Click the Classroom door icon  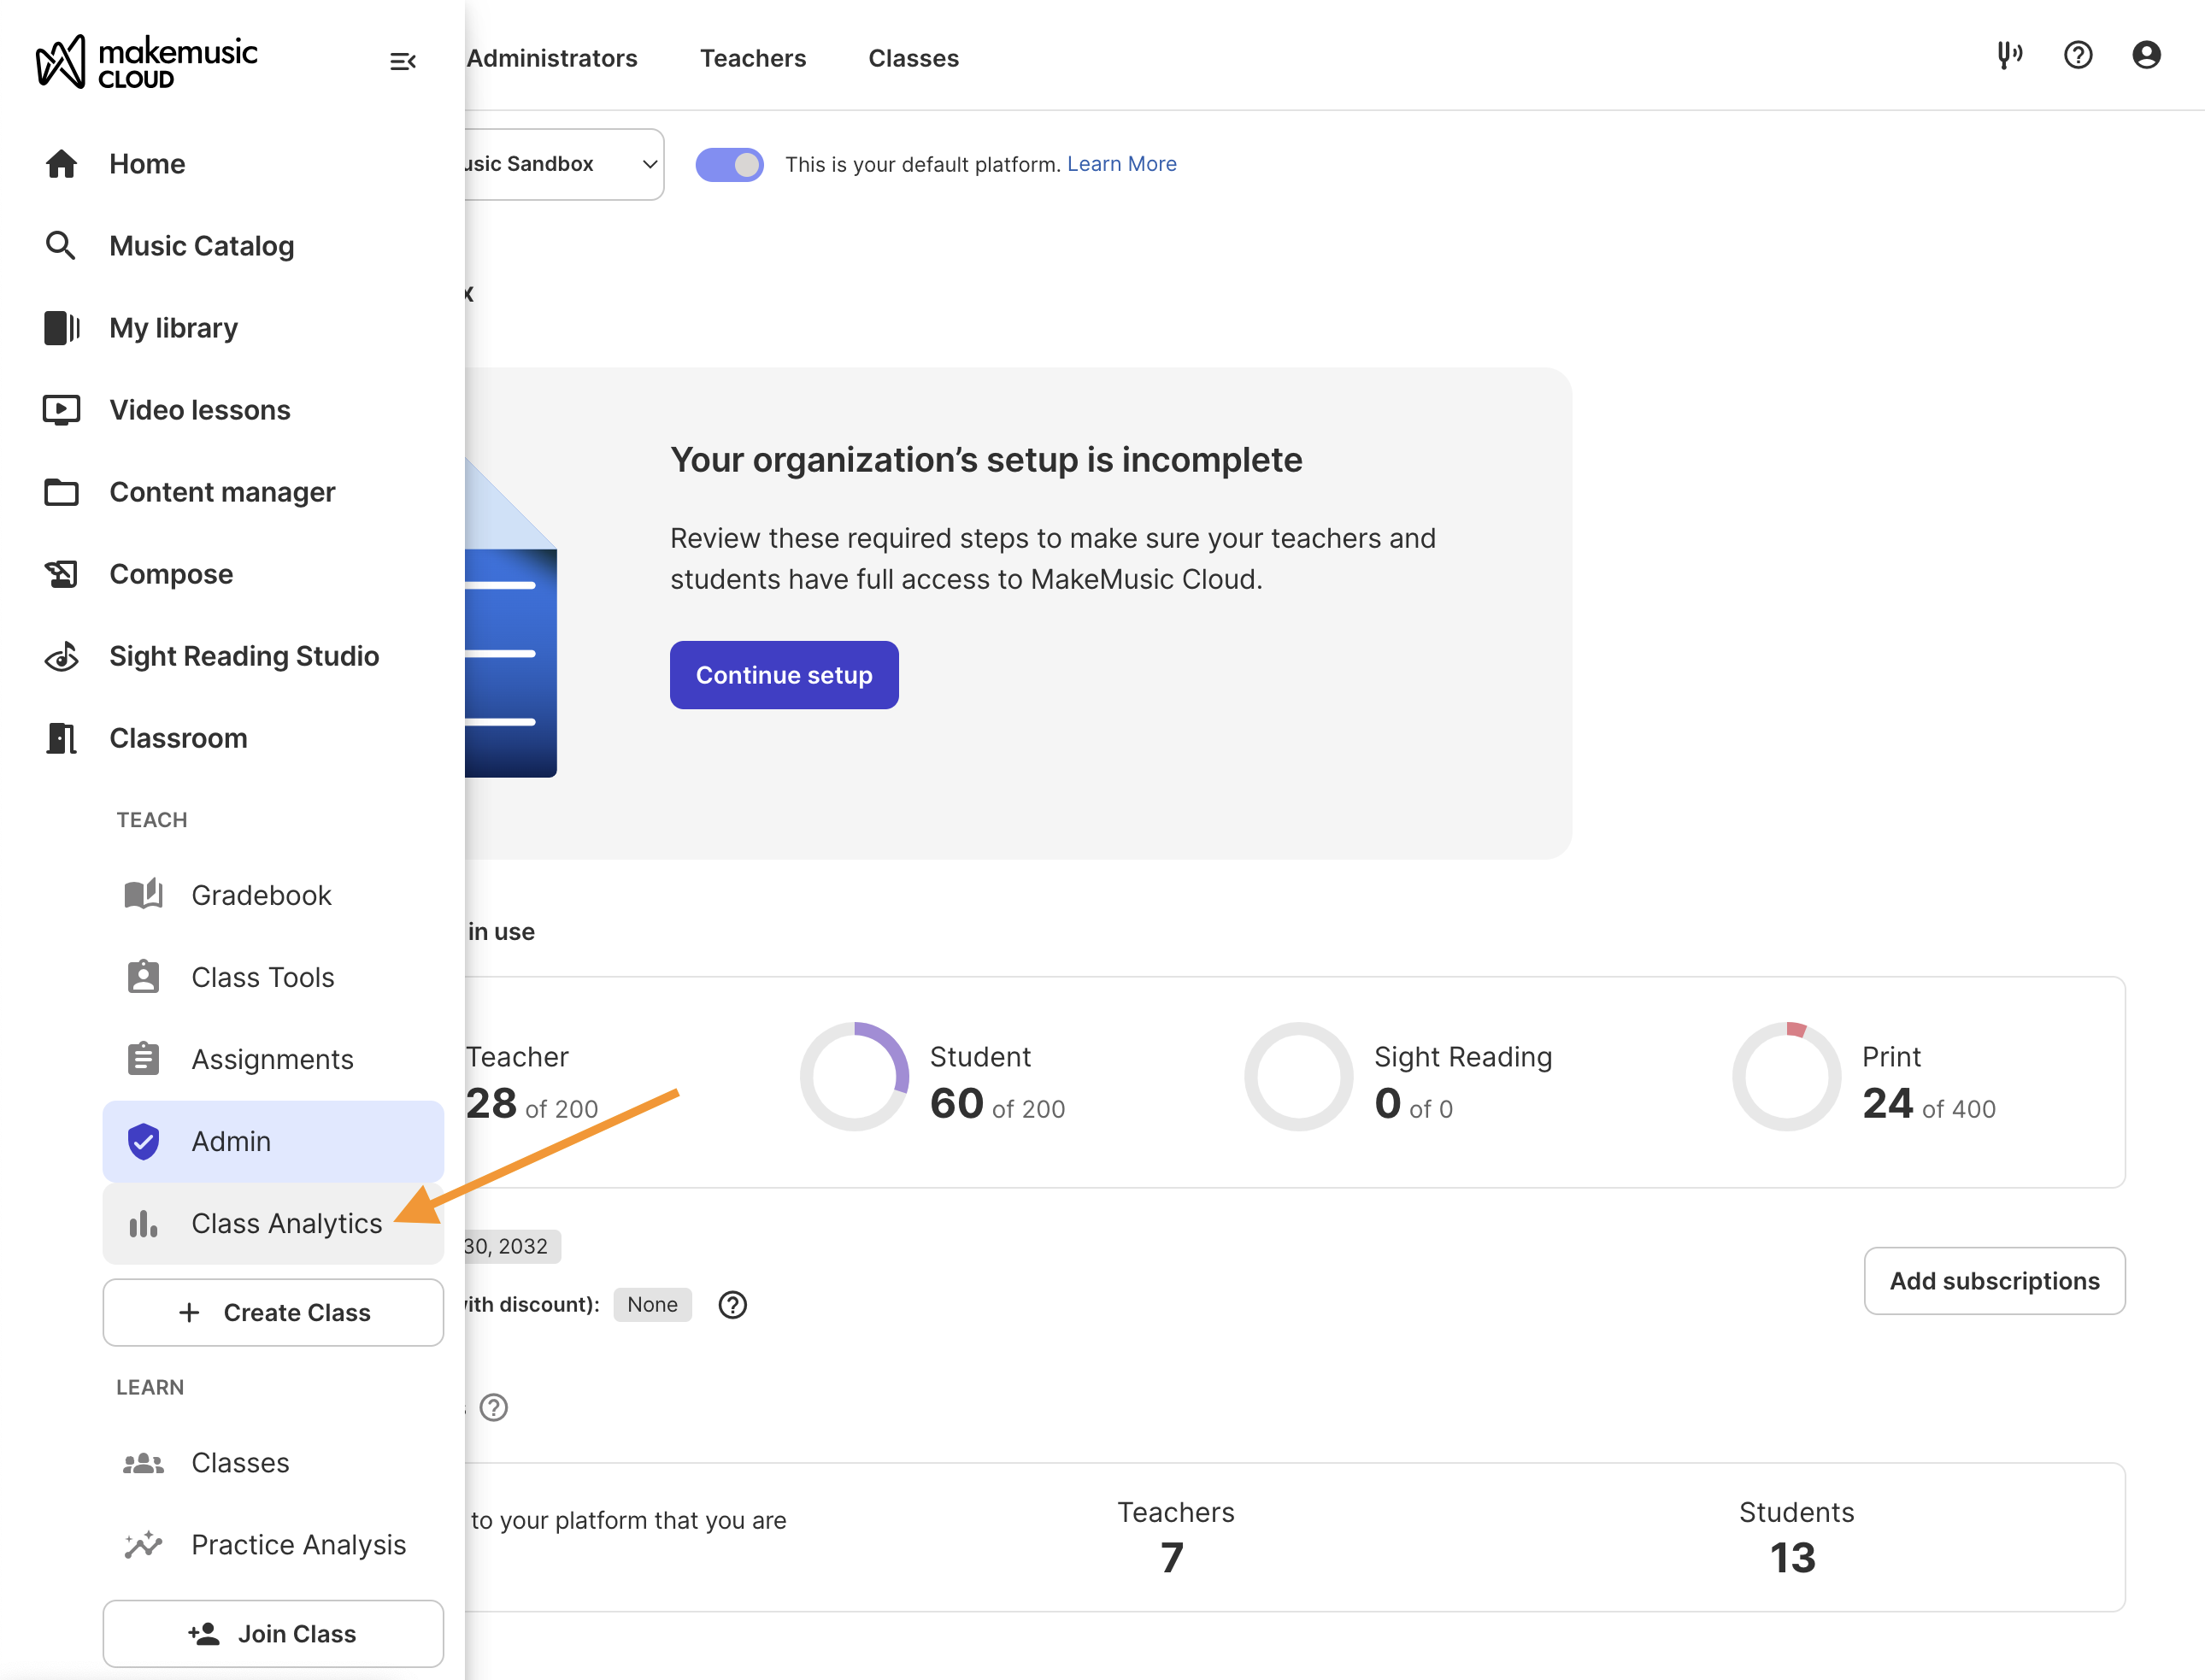[61, 738]
